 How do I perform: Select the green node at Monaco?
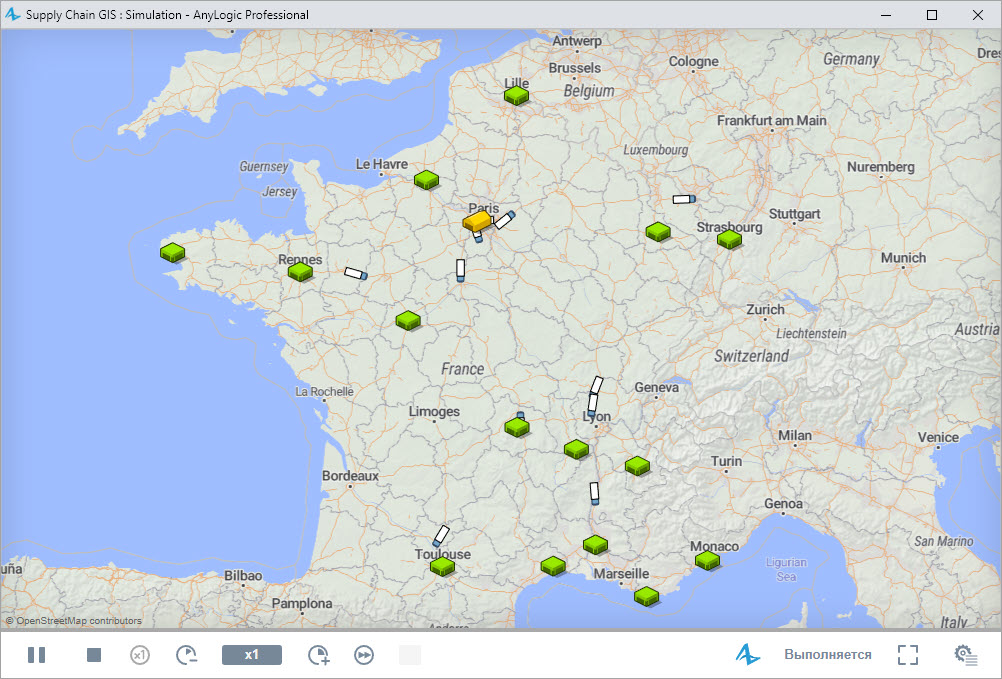point(707,561)
